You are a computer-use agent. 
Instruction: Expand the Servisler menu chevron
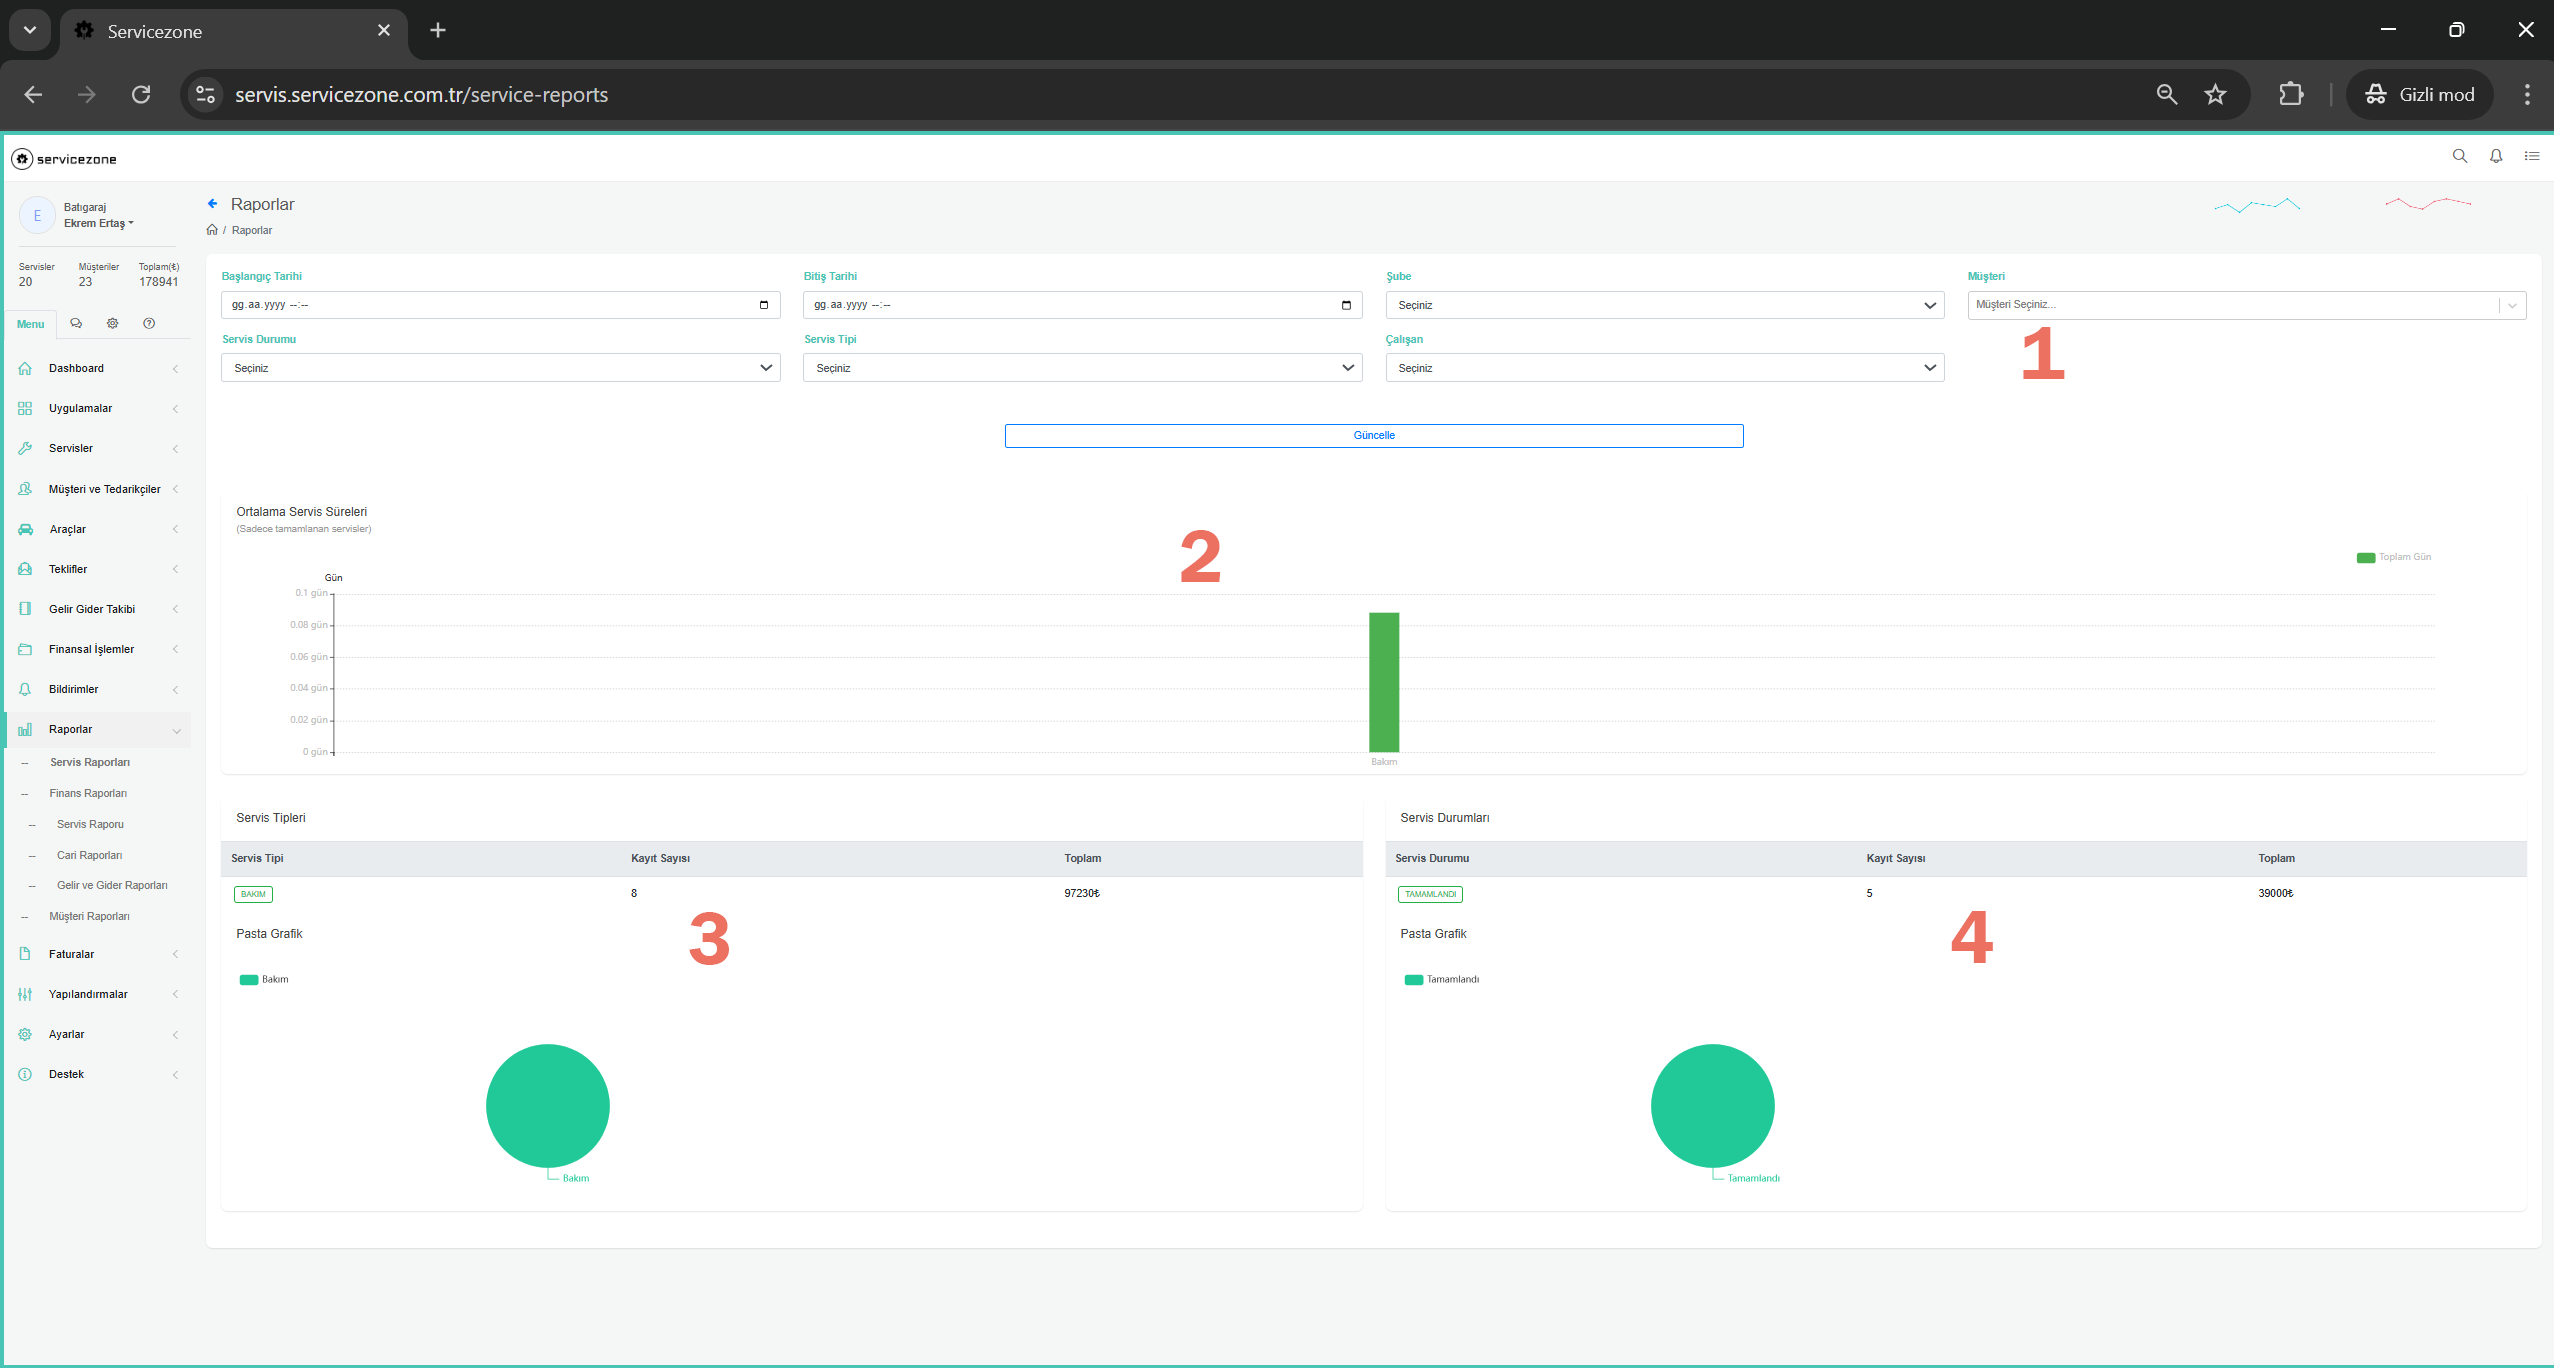point(176,449)
